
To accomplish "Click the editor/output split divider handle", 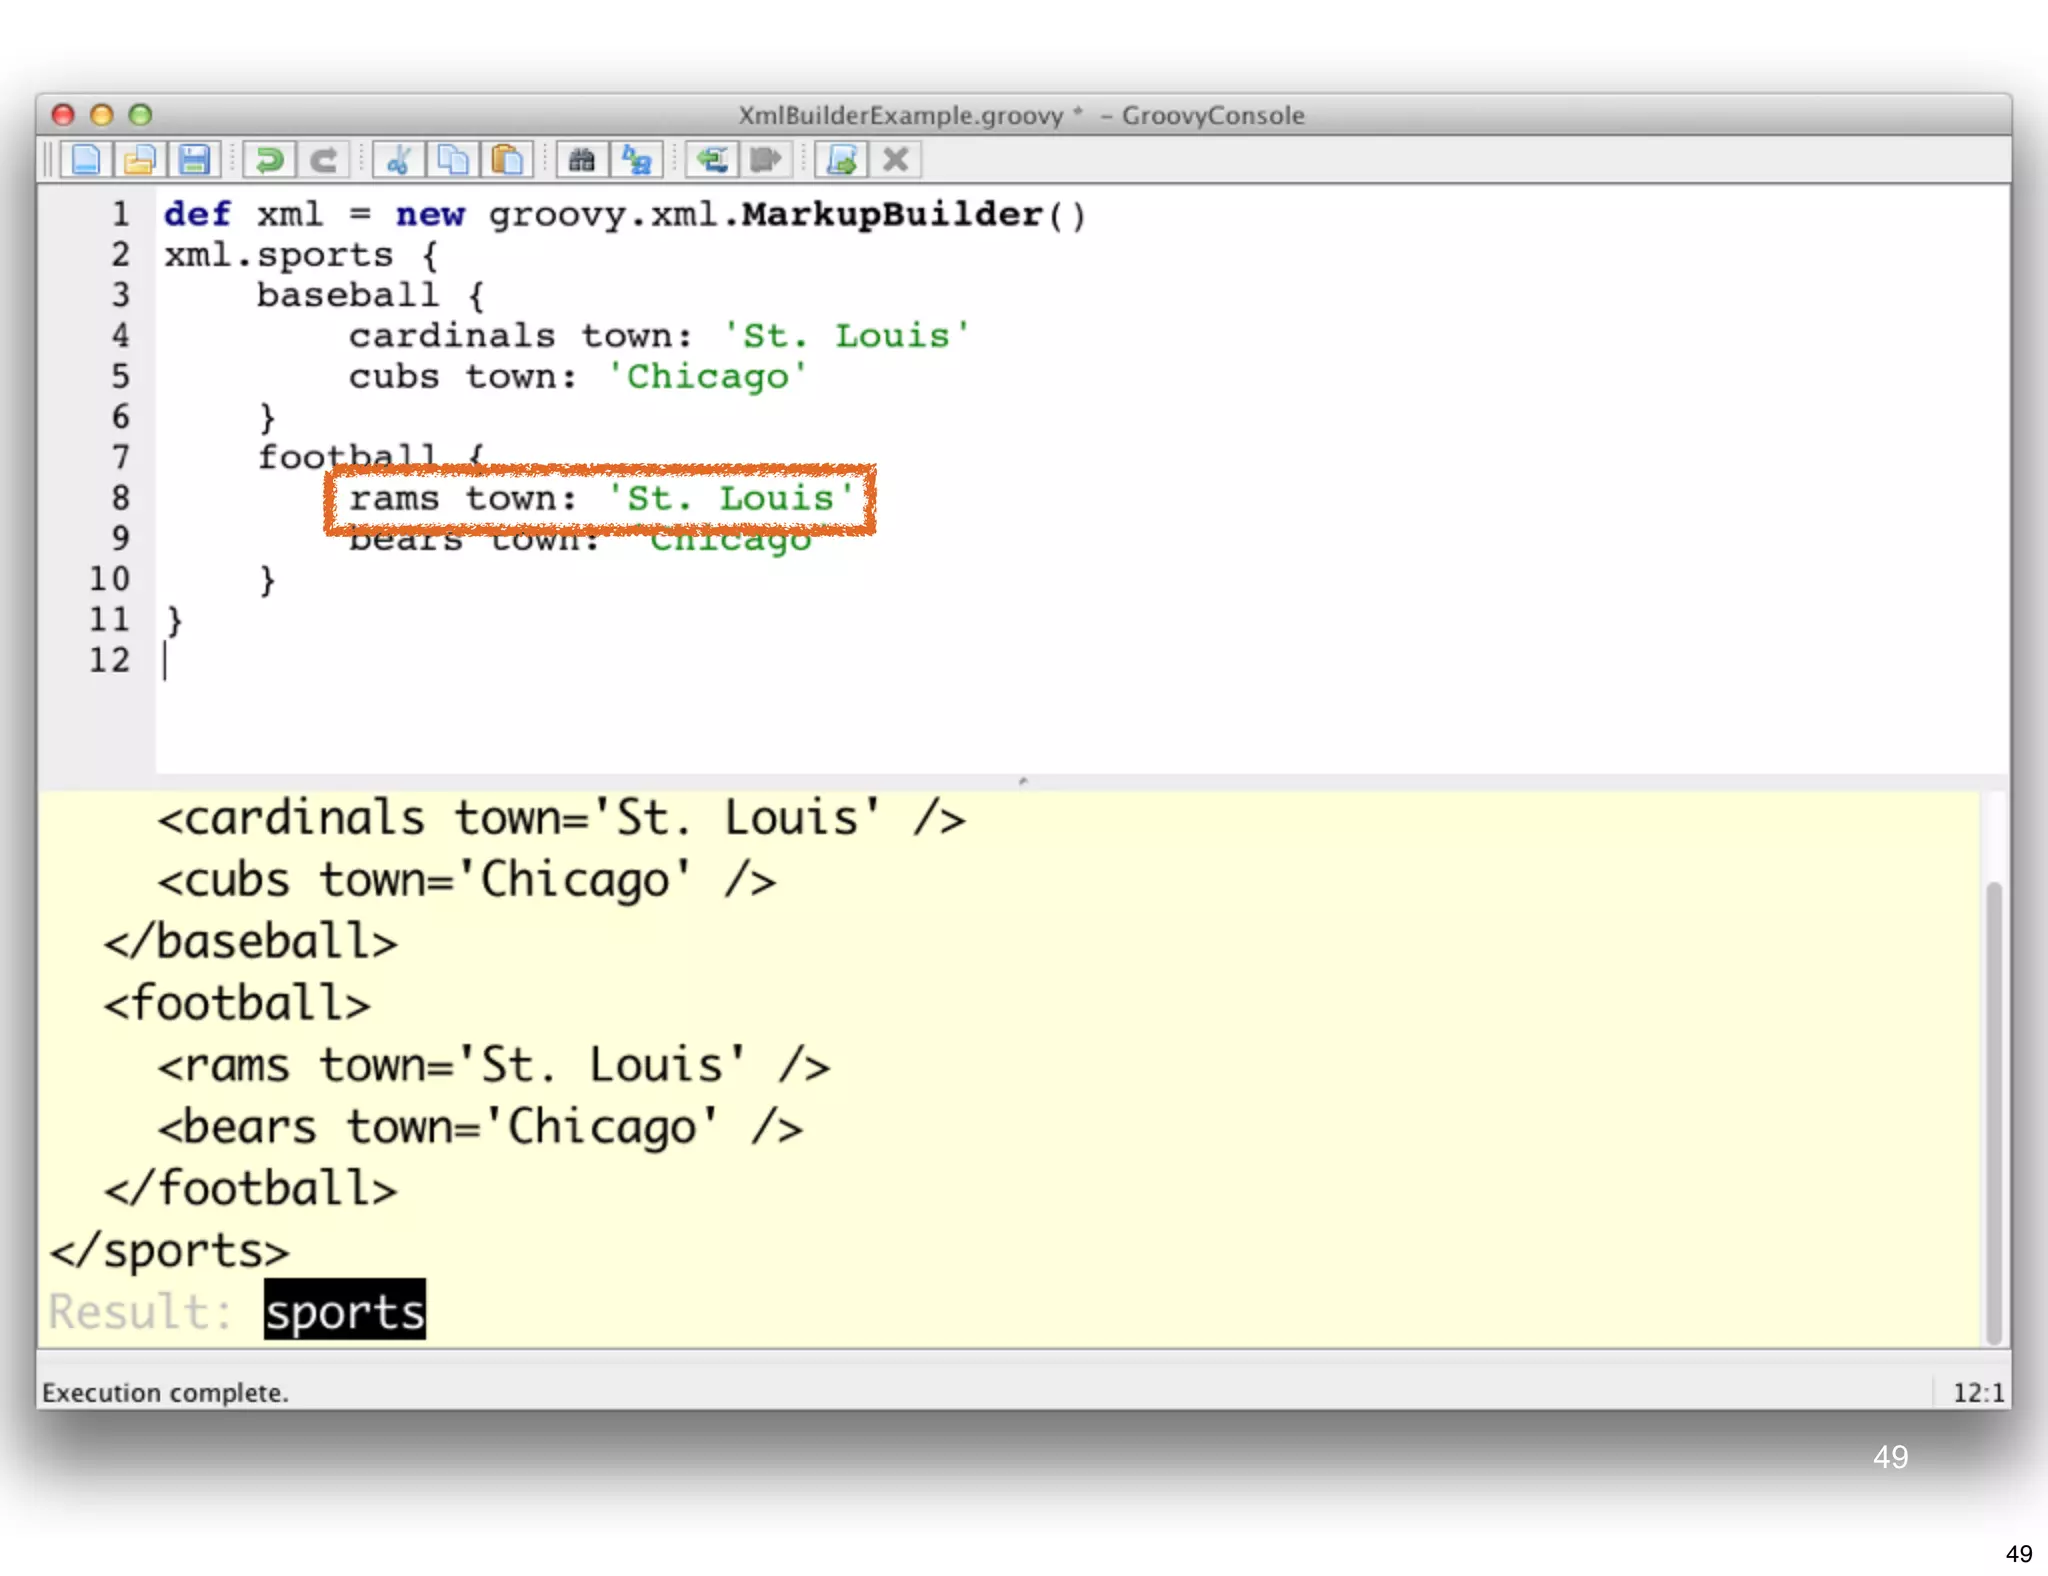I will tap(1023, 781).
